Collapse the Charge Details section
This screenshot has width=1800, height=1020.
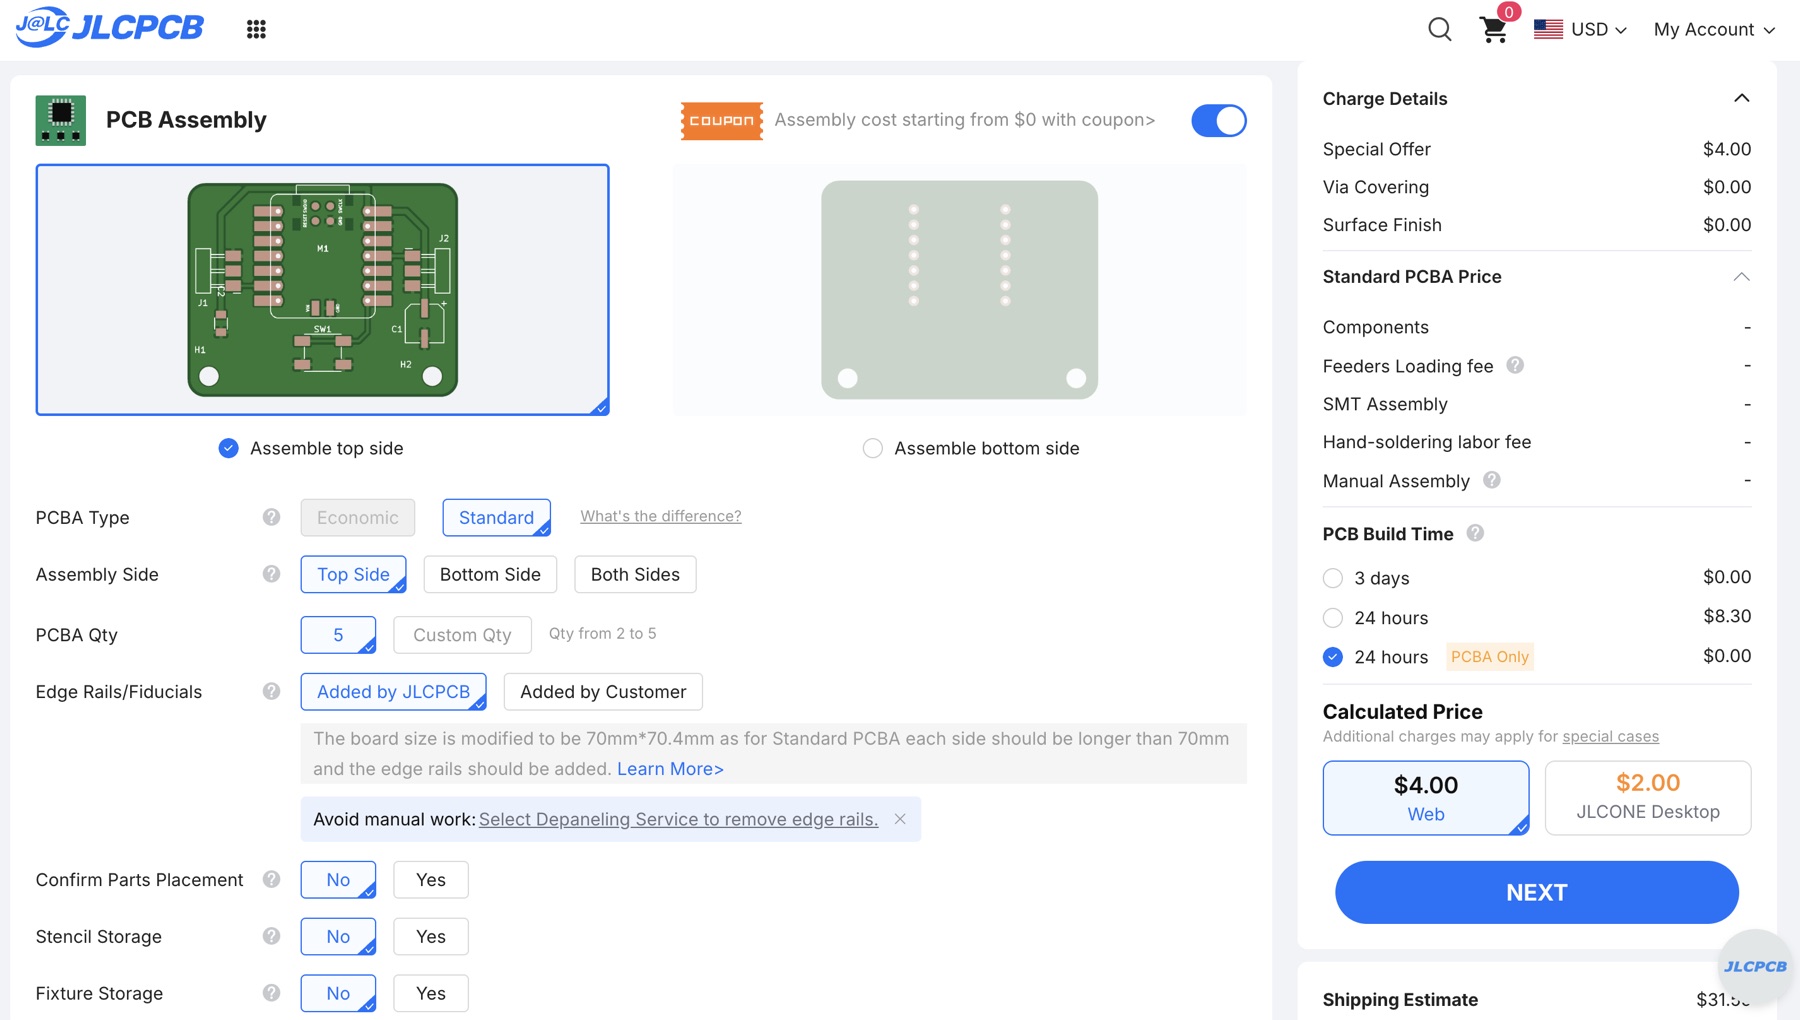click(1741, 98)
